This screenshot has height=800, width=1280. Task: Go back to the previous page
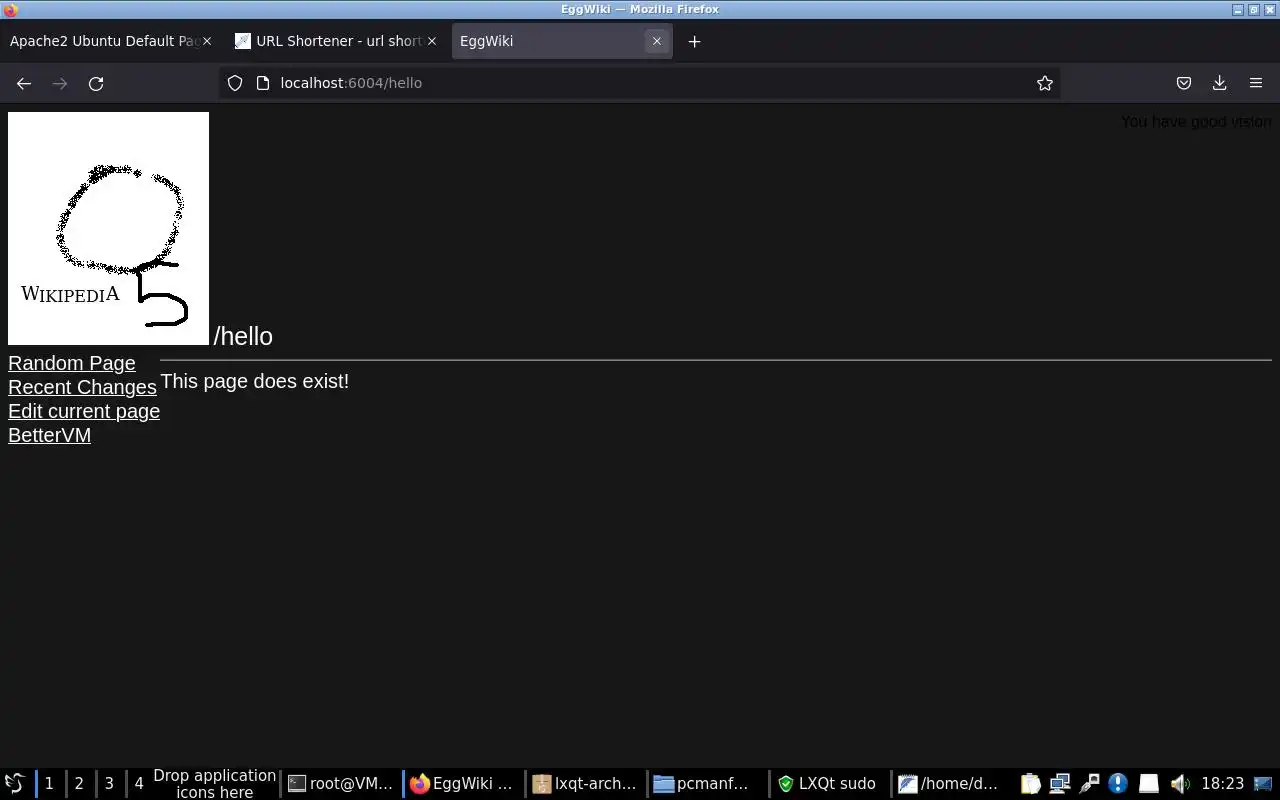tap(24, 83)
